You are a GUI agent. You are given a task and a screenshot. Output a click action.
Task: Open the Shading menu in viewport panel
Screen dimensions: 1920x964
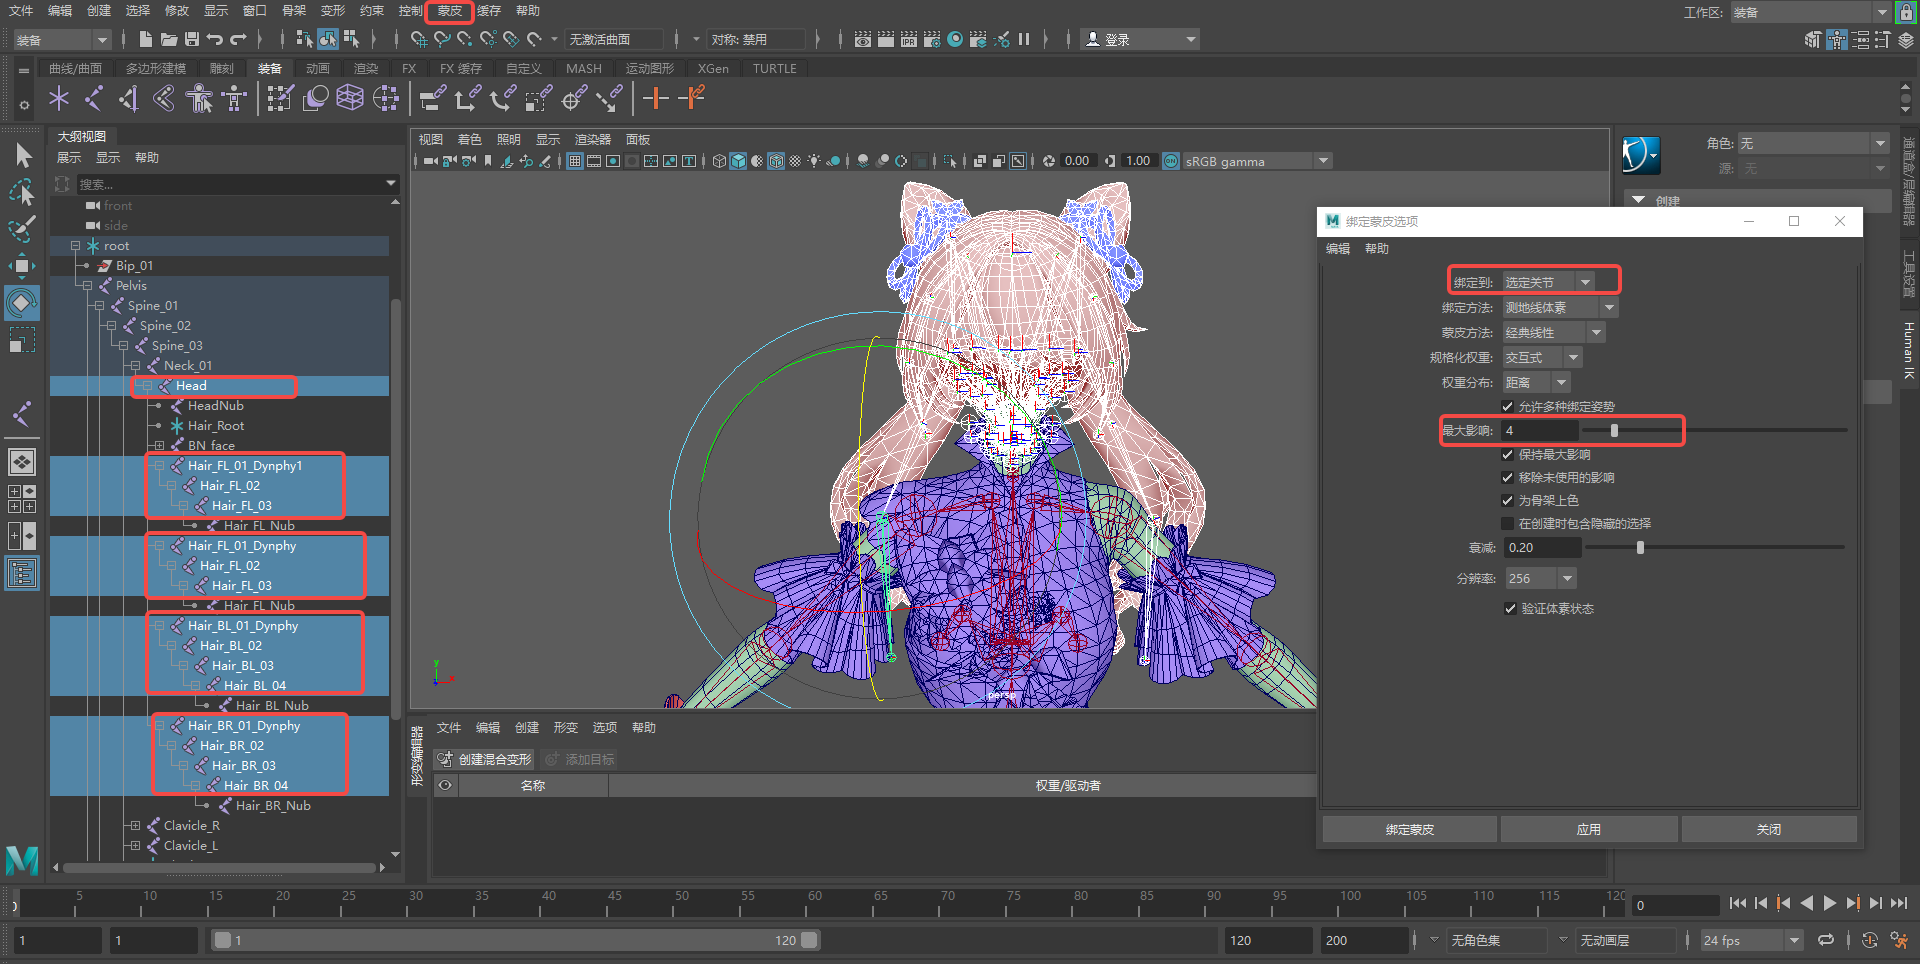pos(470,139)
